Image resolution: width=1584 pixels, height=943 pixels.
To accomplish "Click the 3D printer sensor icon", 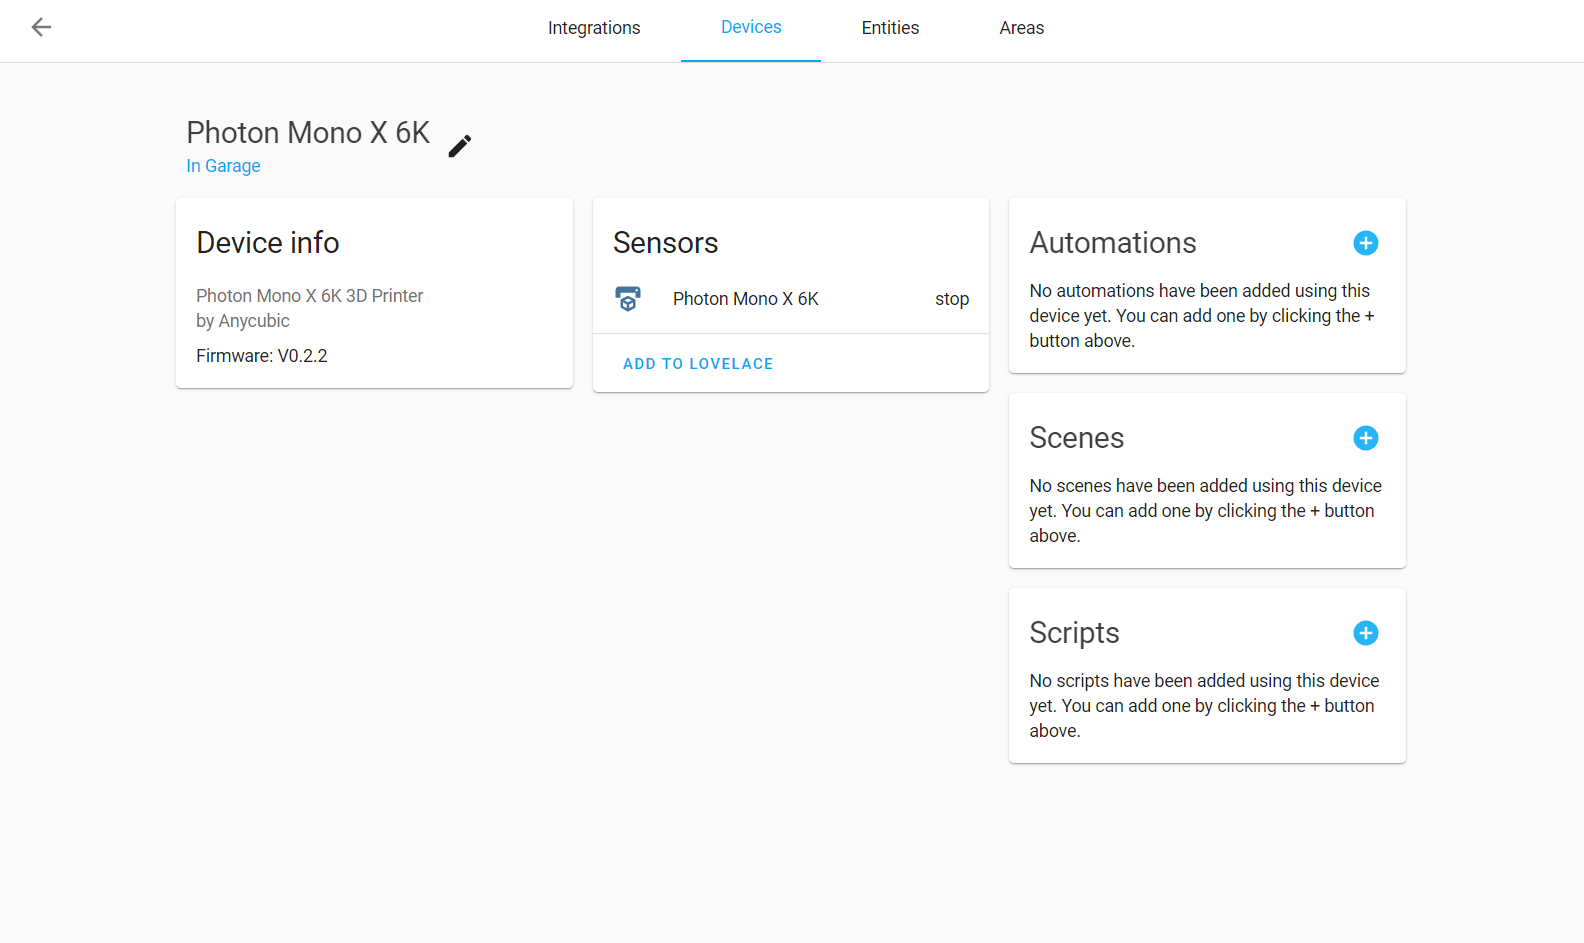I will (628, 299).
